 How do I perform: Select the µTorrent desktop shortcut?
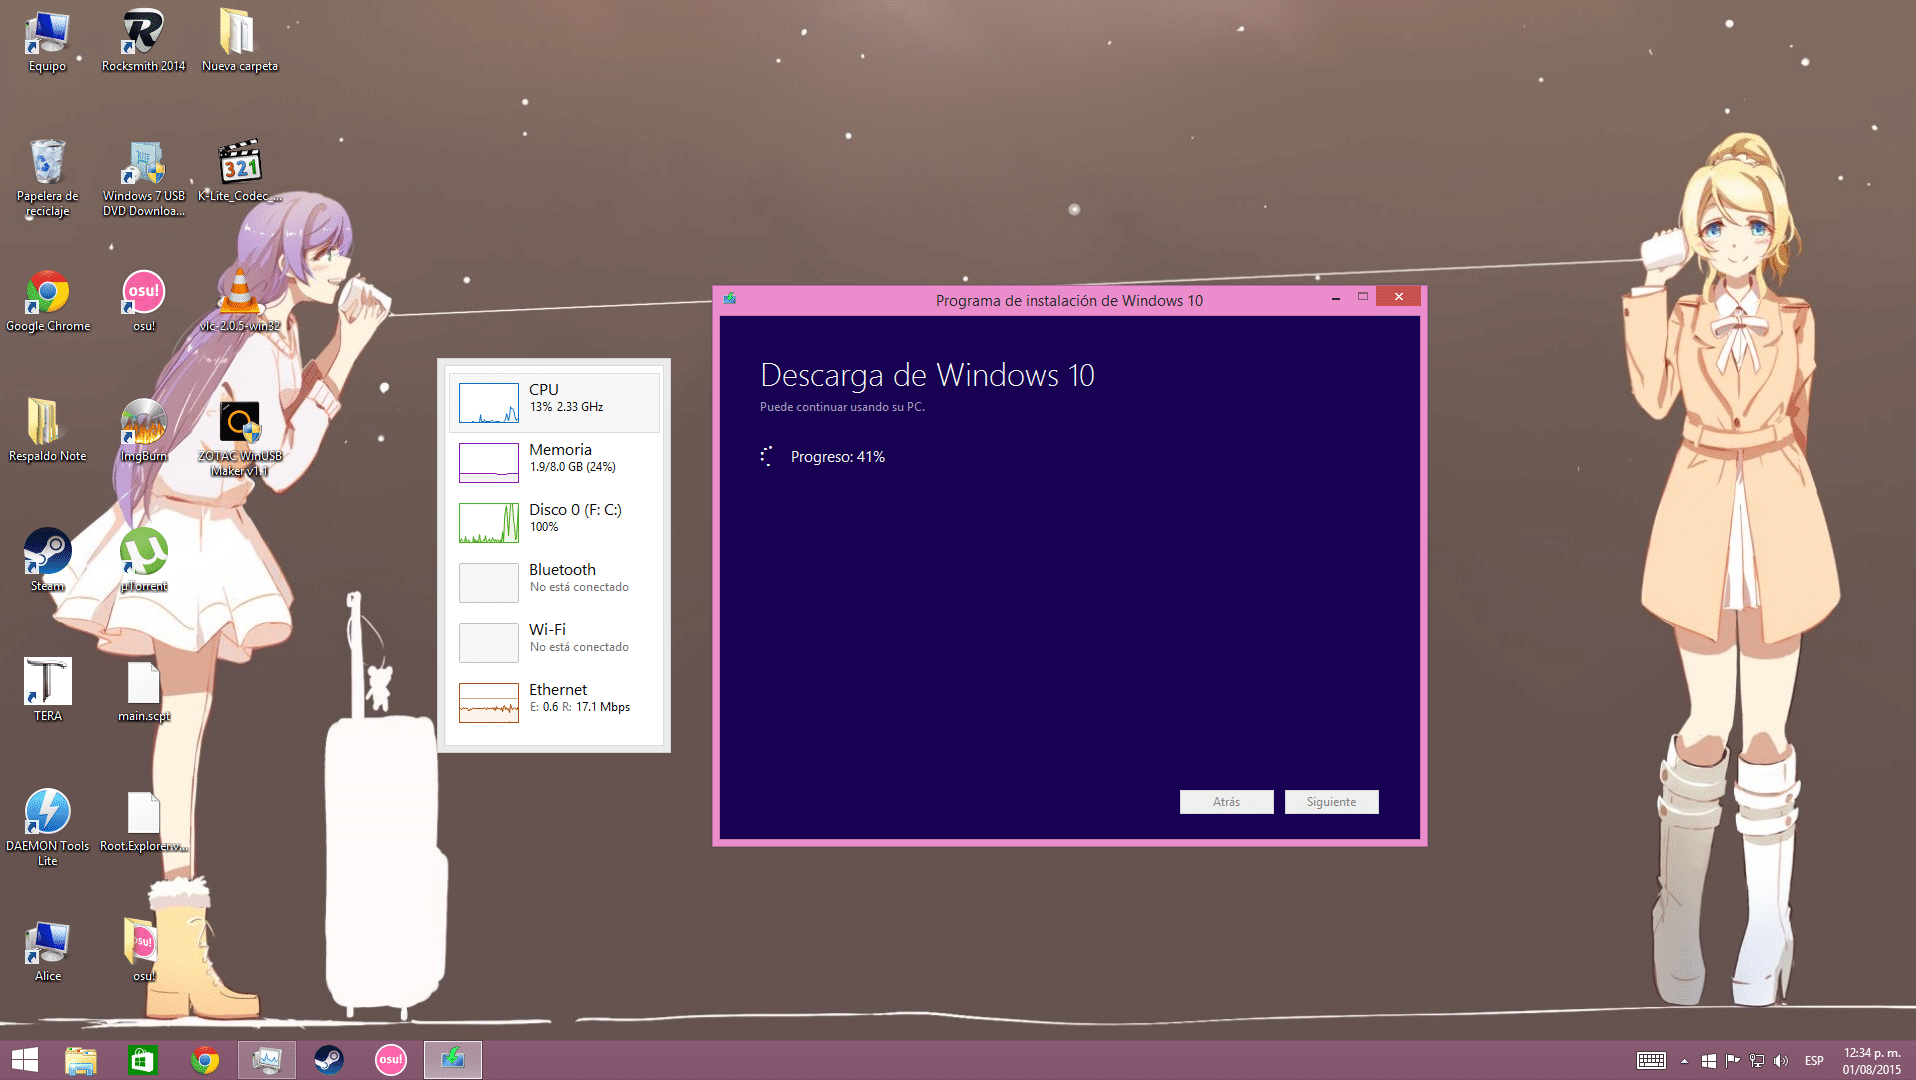click(143, 561)
